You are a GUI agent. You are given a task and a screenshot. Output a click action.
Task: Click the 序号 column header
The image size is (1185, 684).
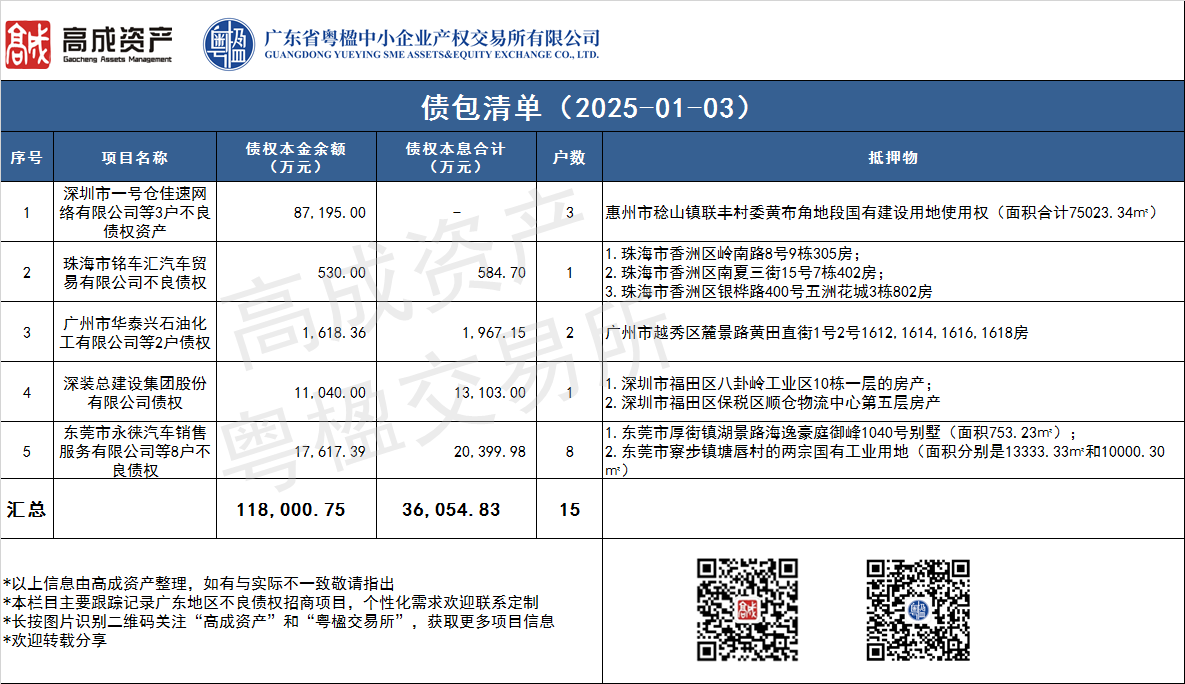pos(26,157)
